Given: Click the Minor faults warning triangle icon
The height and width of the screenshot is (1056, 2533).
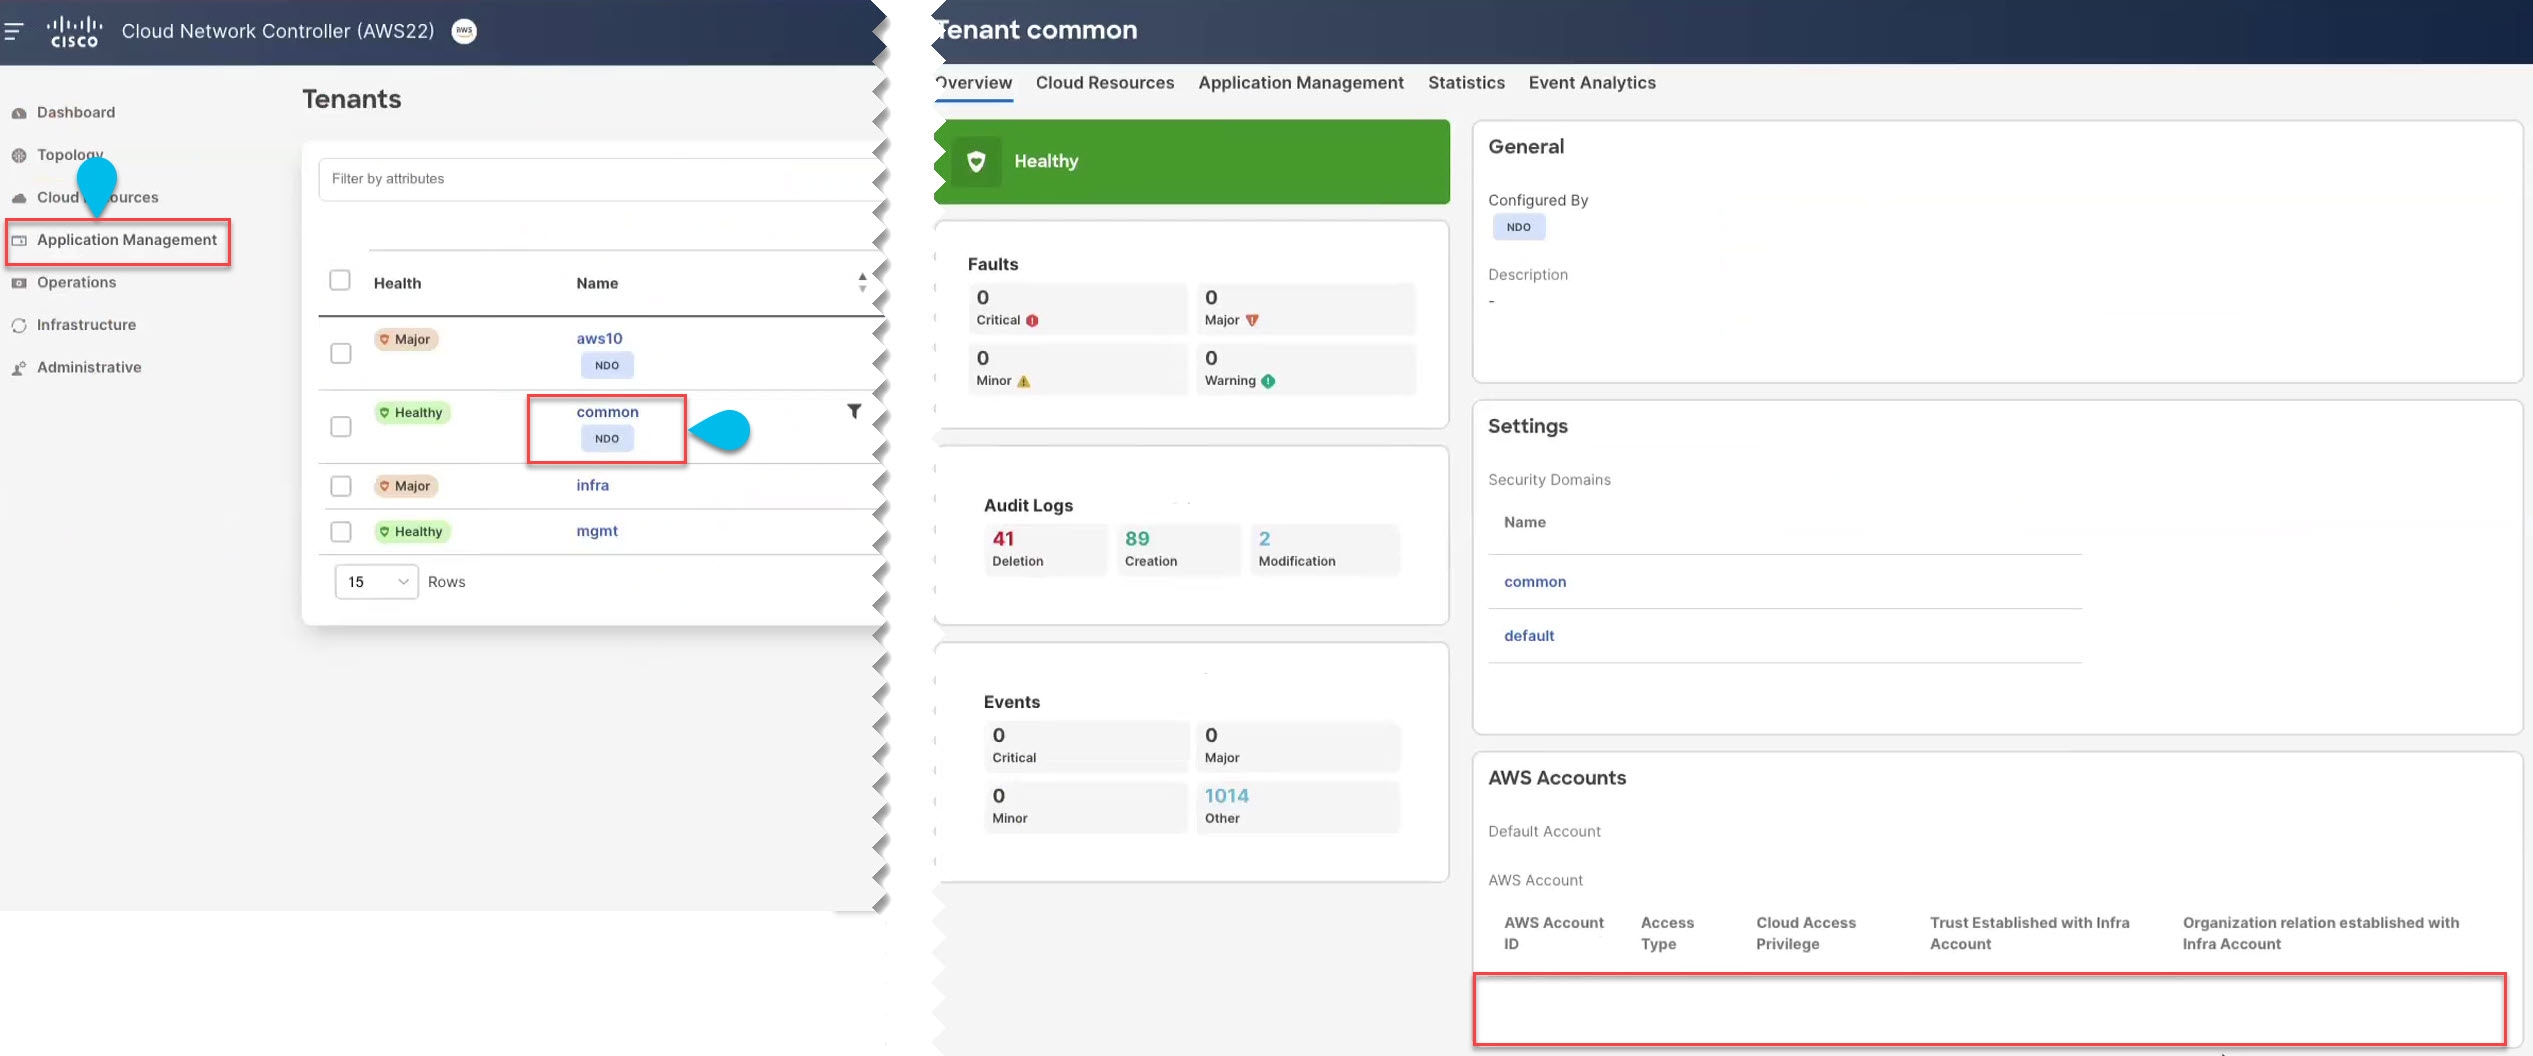Looking at the screenshot, I should 1023,381.
